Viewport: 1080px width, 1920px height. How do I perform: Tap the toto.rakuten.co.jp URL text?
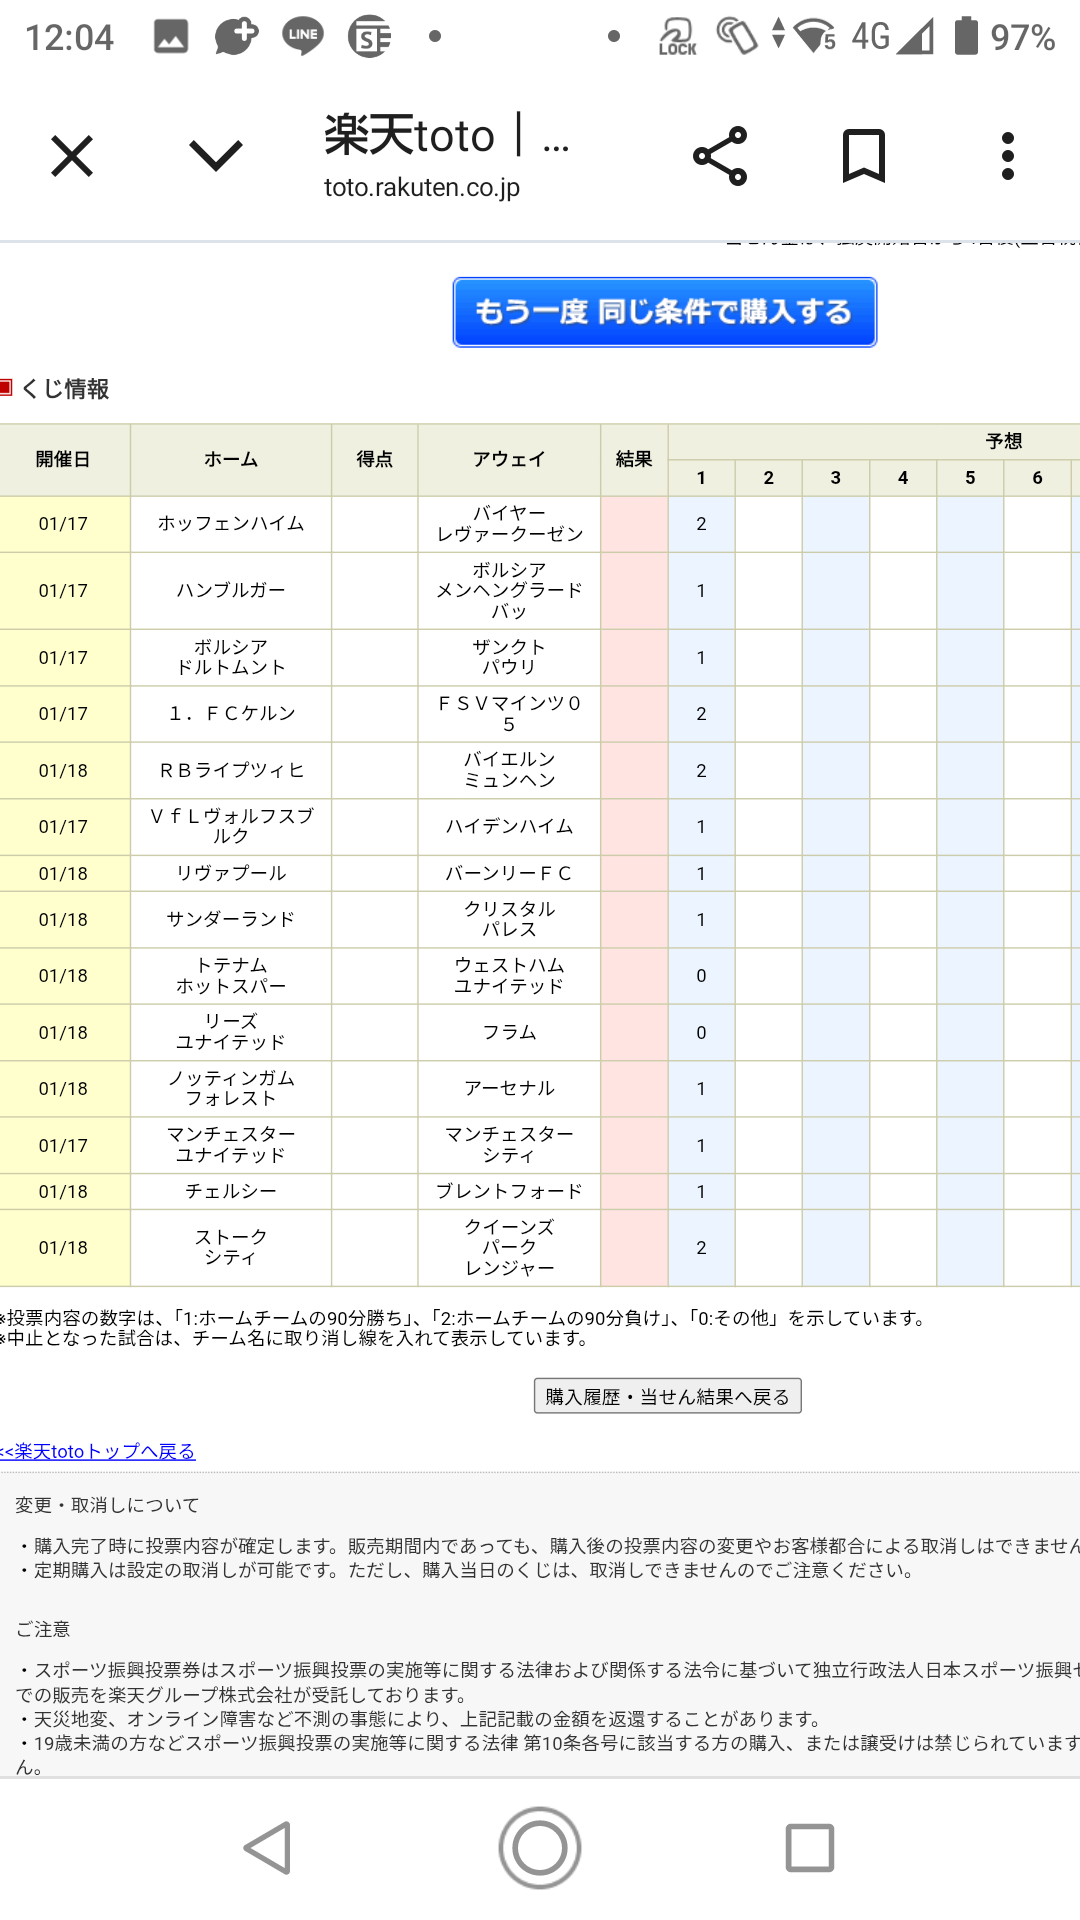coord(422,187)
